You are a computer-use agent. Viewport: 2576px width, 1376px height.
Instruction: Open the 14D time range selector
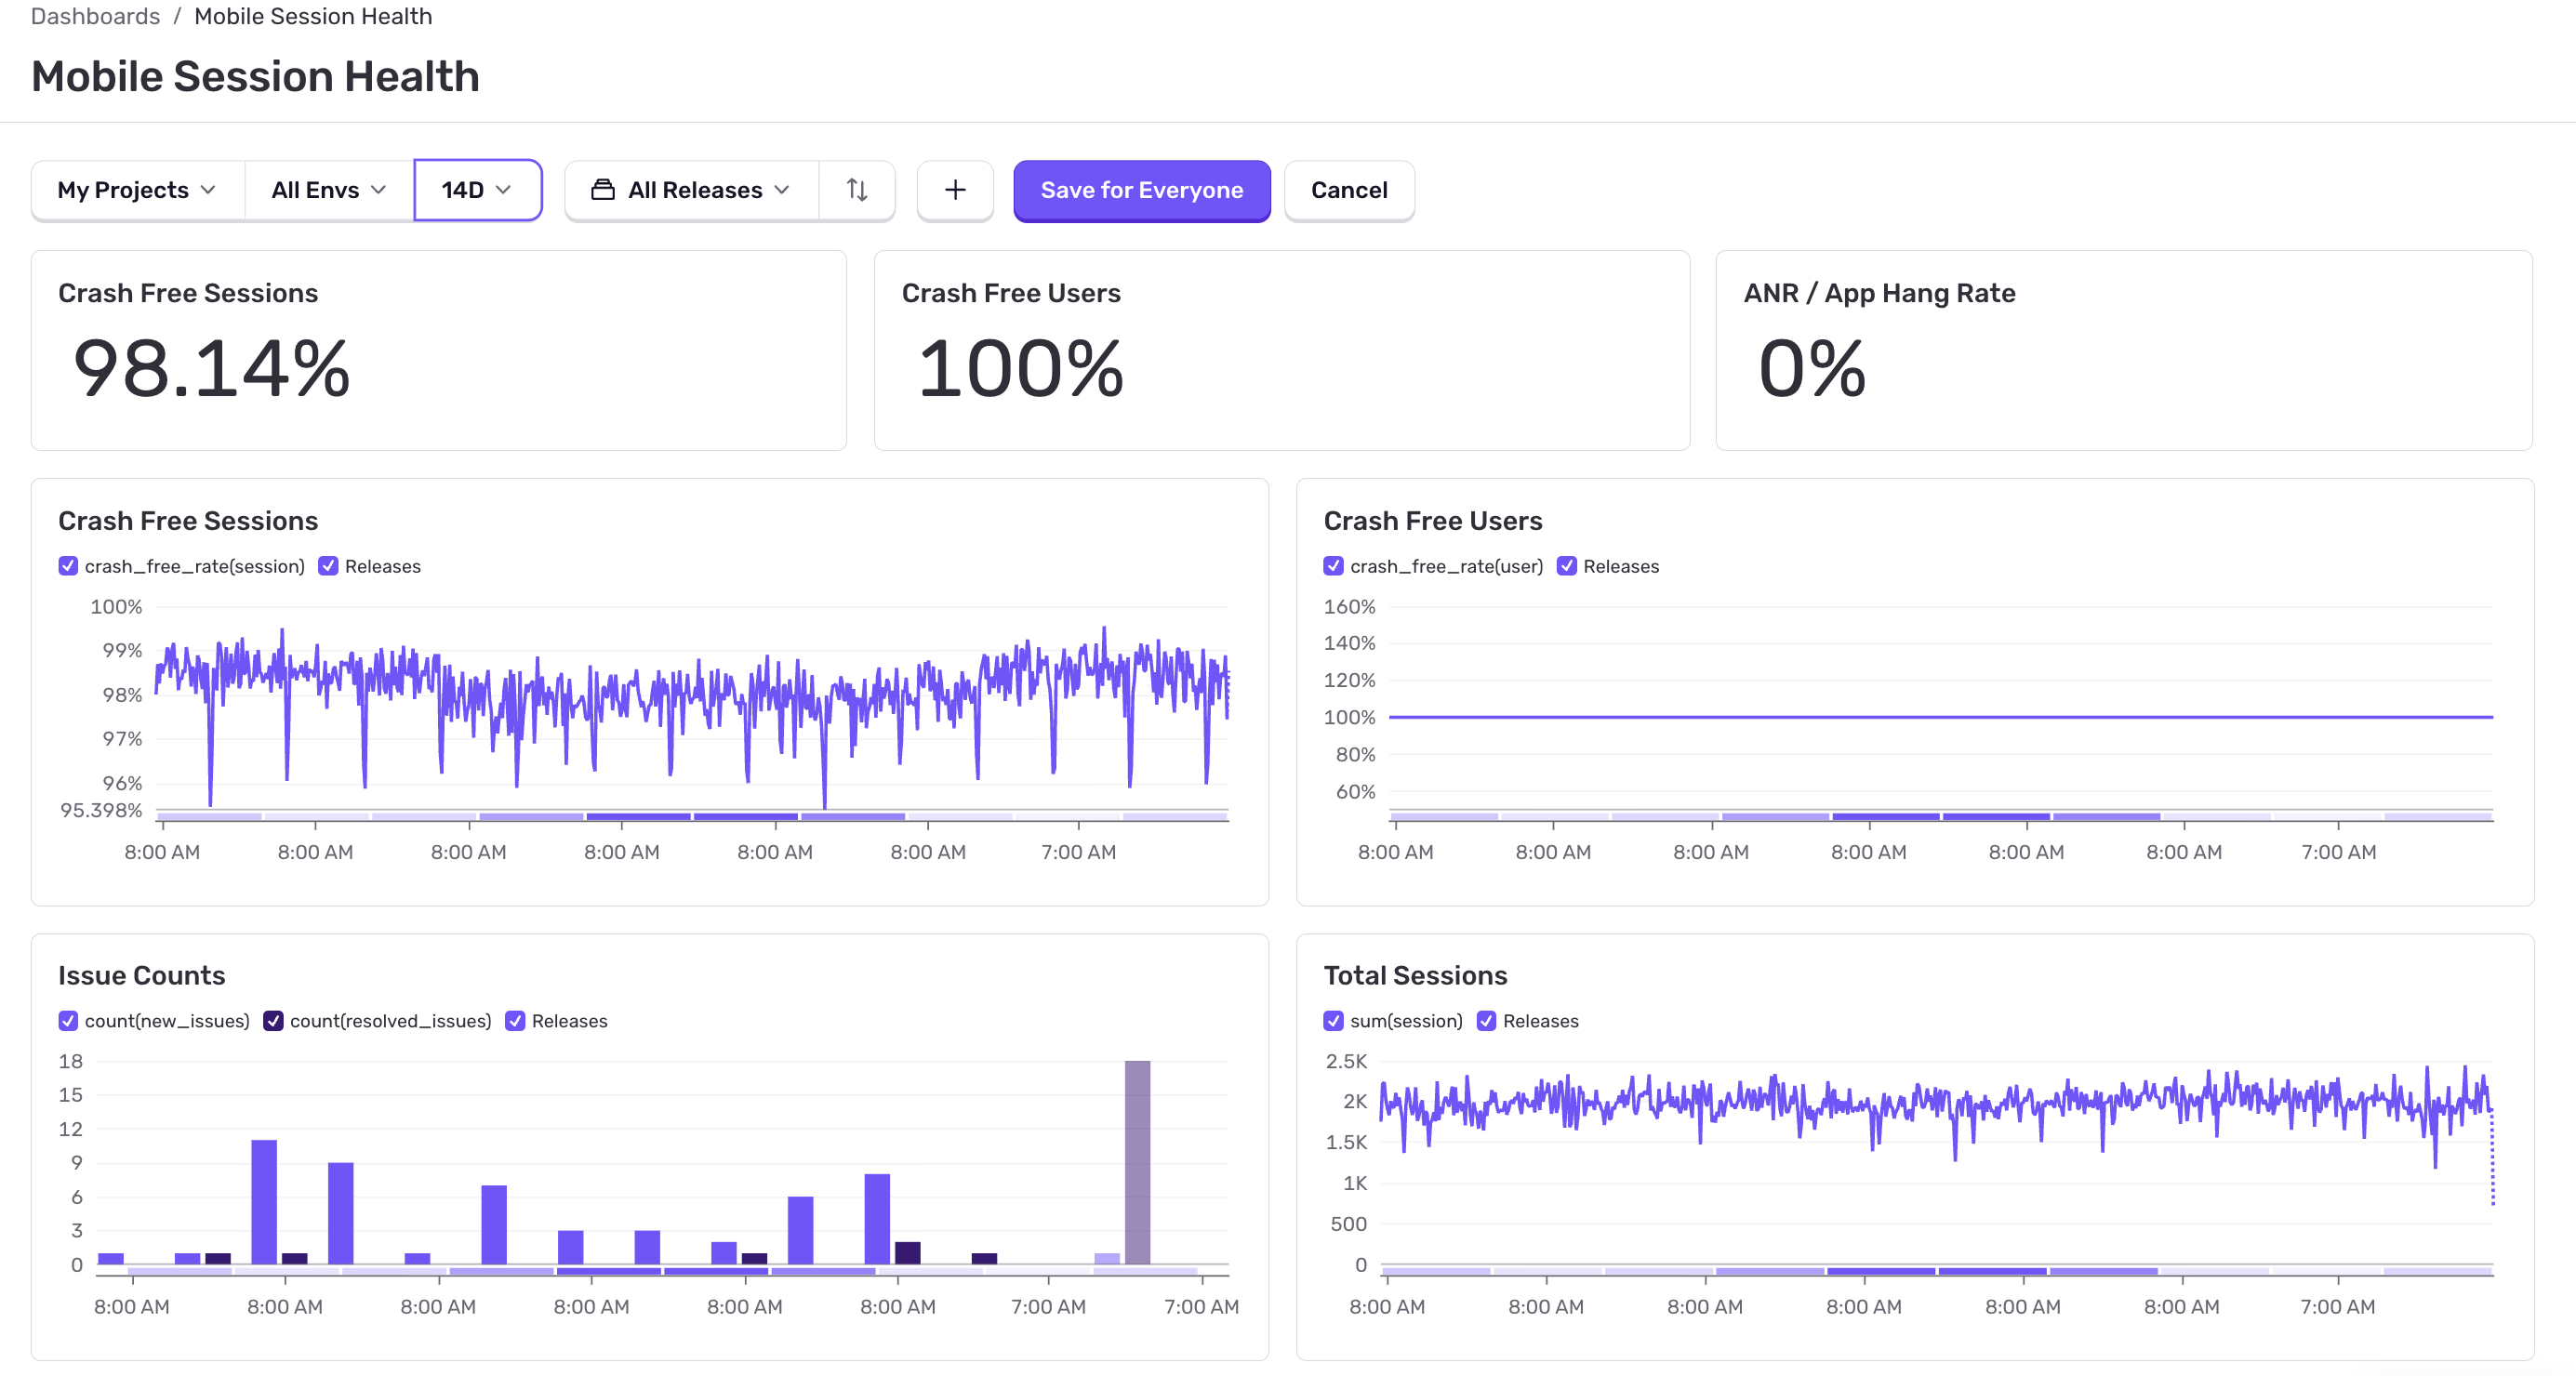coord(477,190)
